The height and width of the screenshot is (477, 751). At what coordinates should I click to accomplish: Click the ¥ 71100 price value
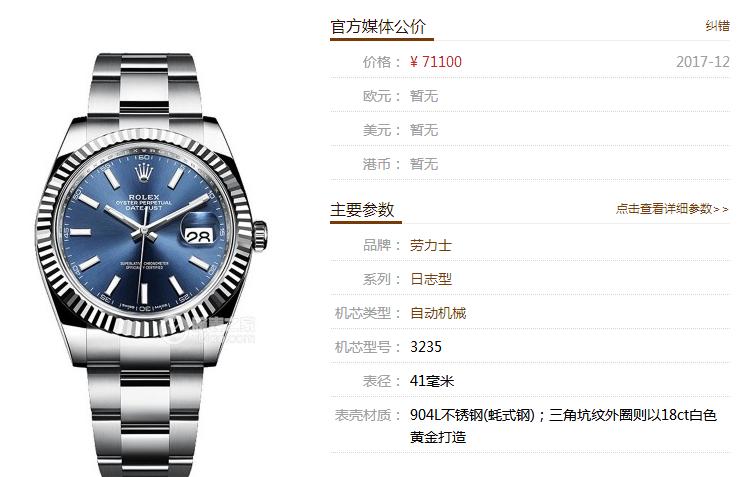click(x=435, y=62)
